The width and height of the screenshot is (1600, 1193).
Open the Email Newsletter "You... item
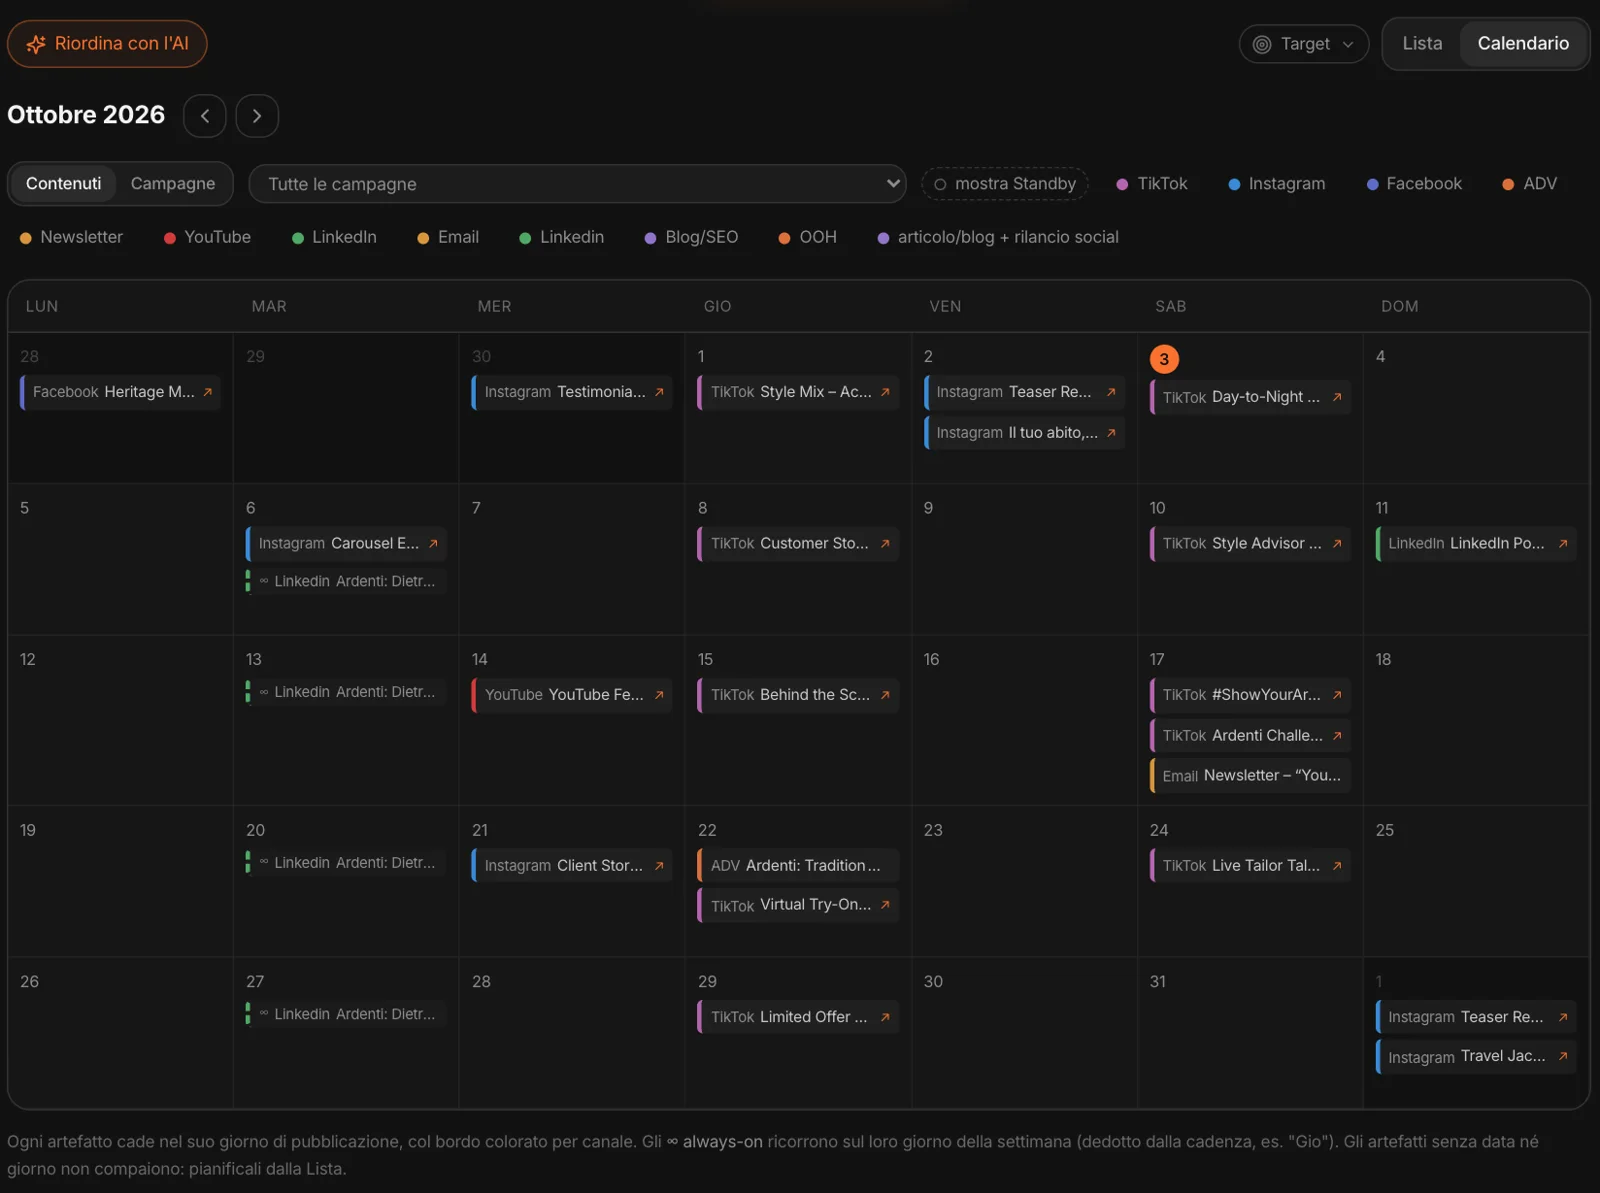(1250, 776)
